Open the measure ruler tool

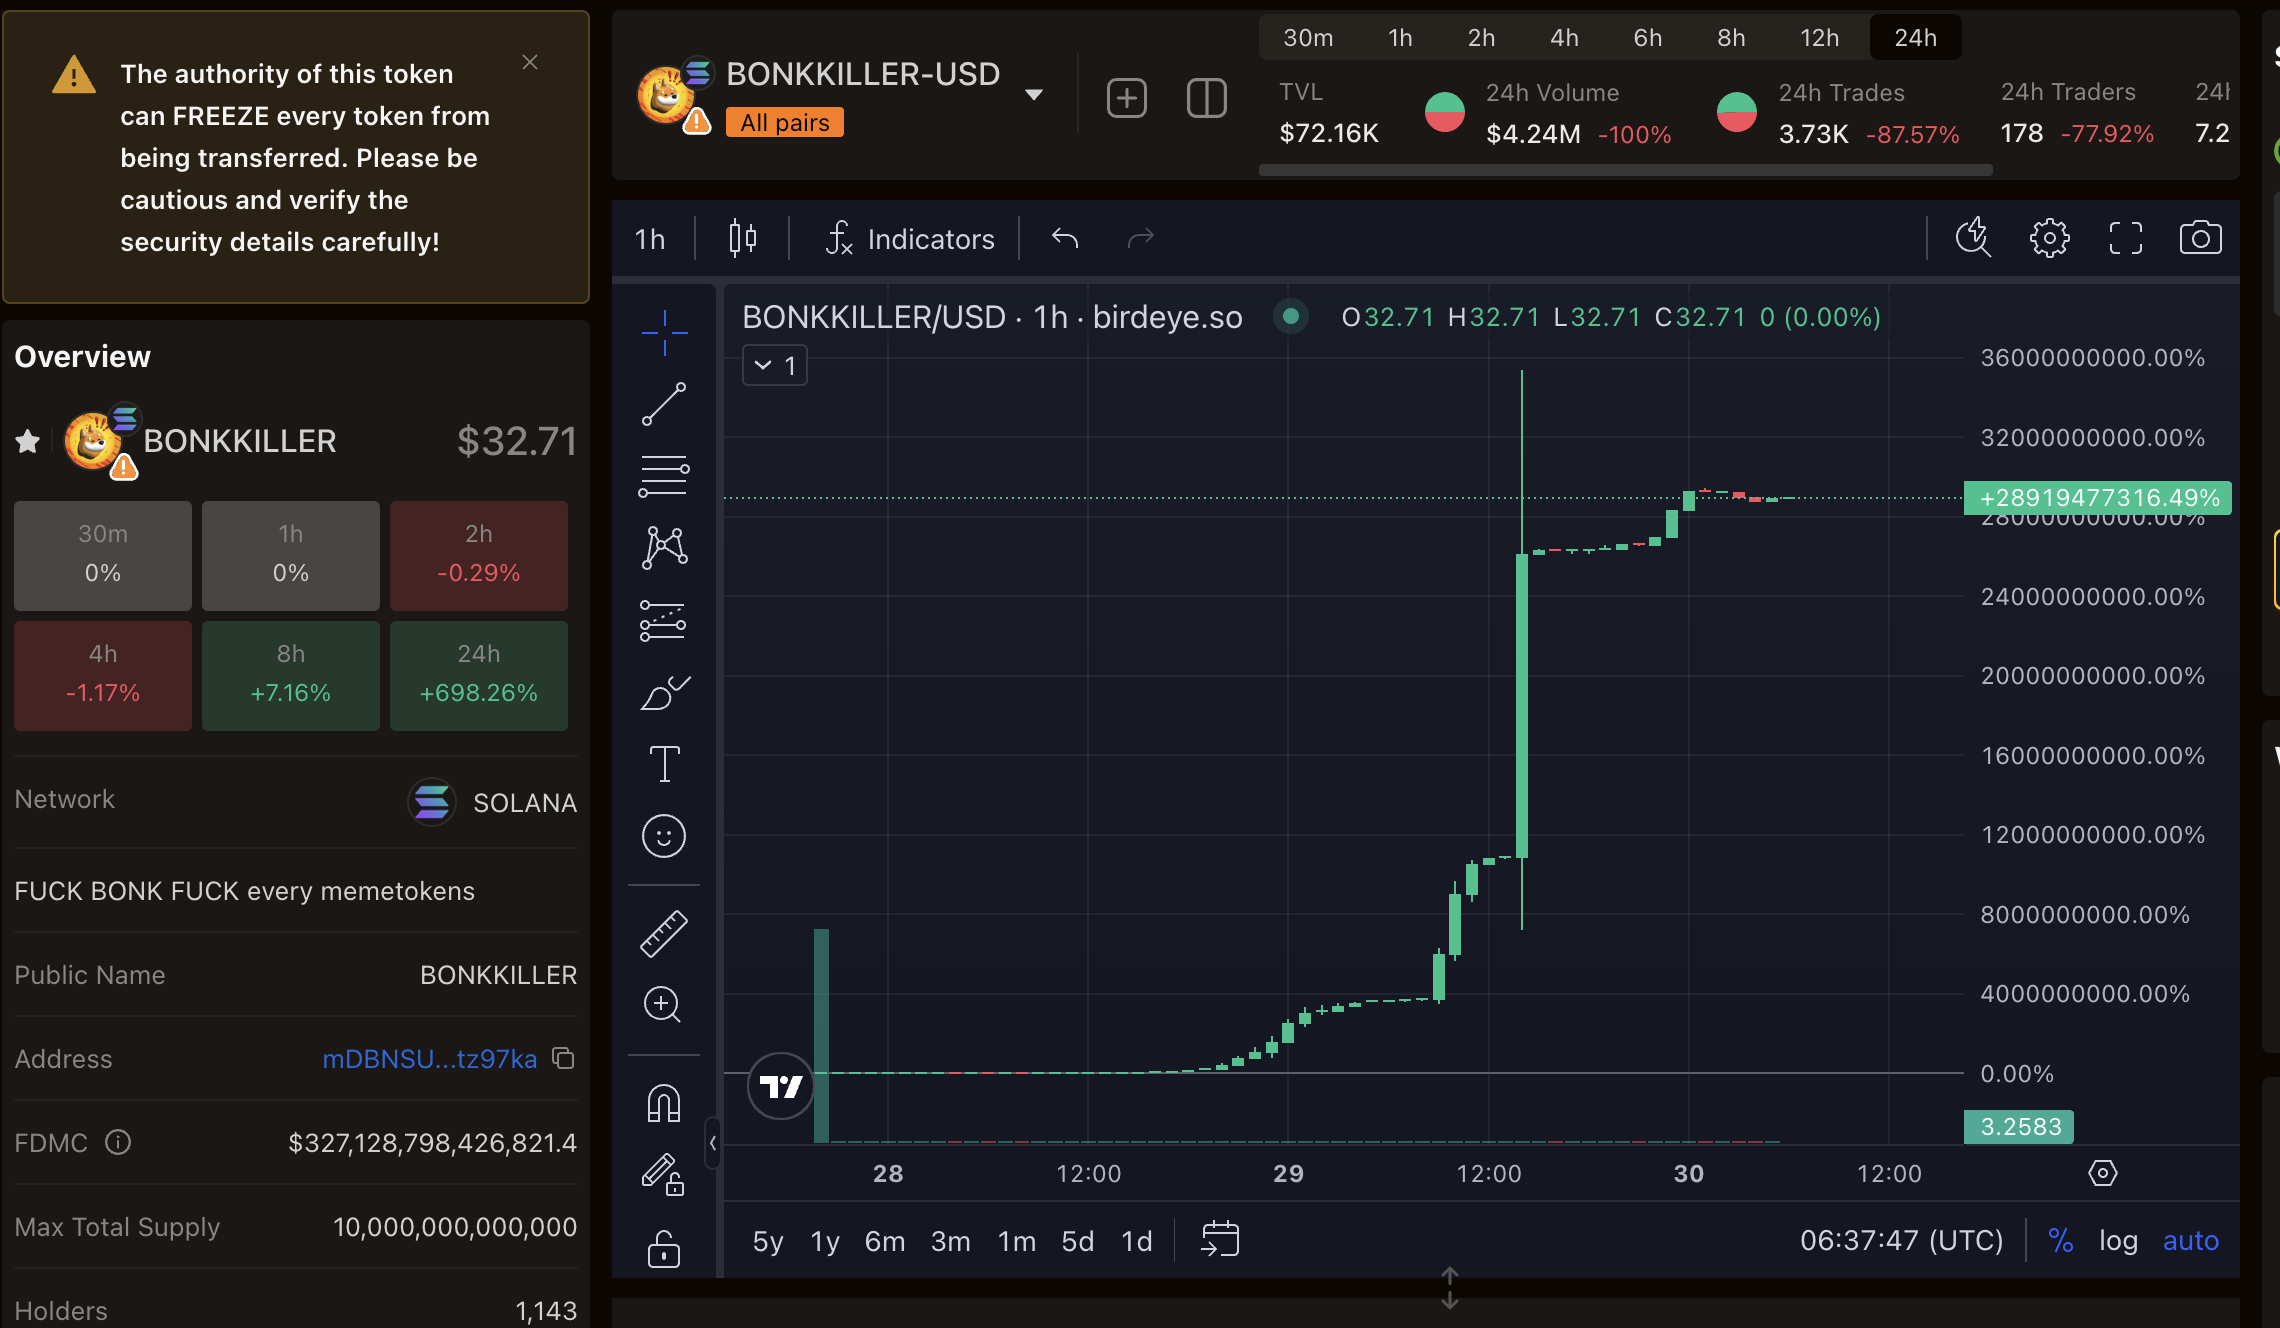664,934
